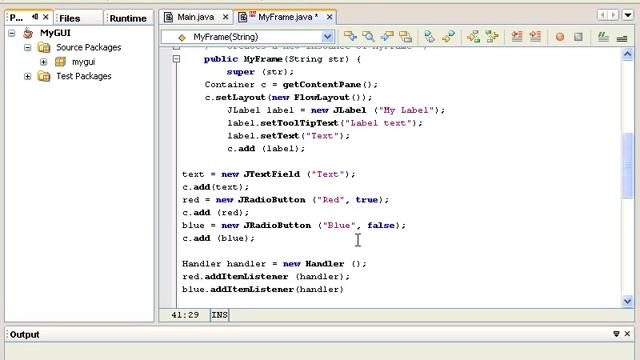Click the 'red = new JRadioButton' line

pos(286,200)
